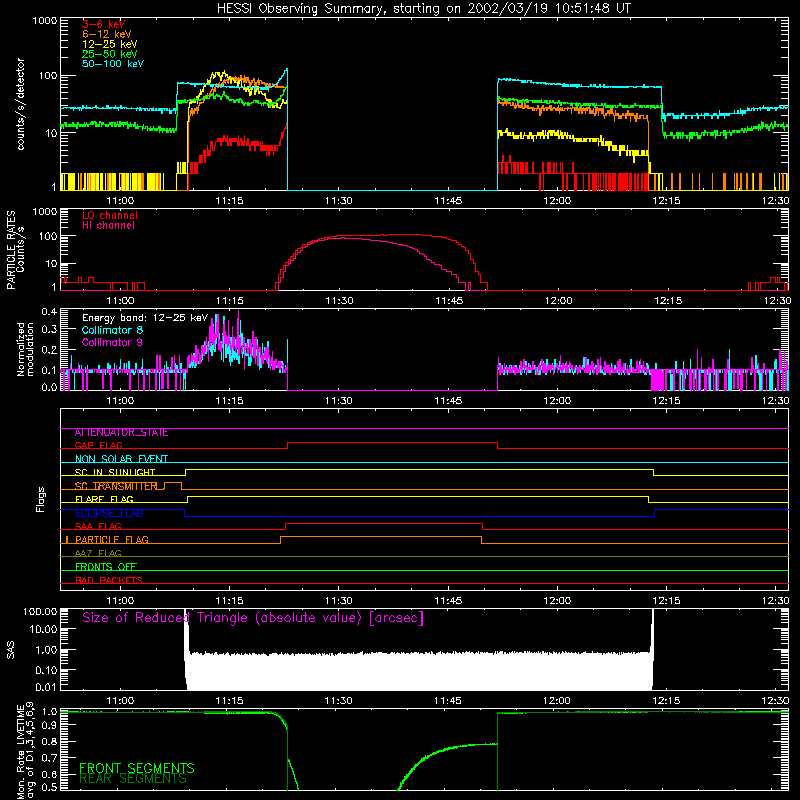Select the NON_SOLAR_EVENT flag label
Screen dimensions: 800x800
[x=121, y=459]
